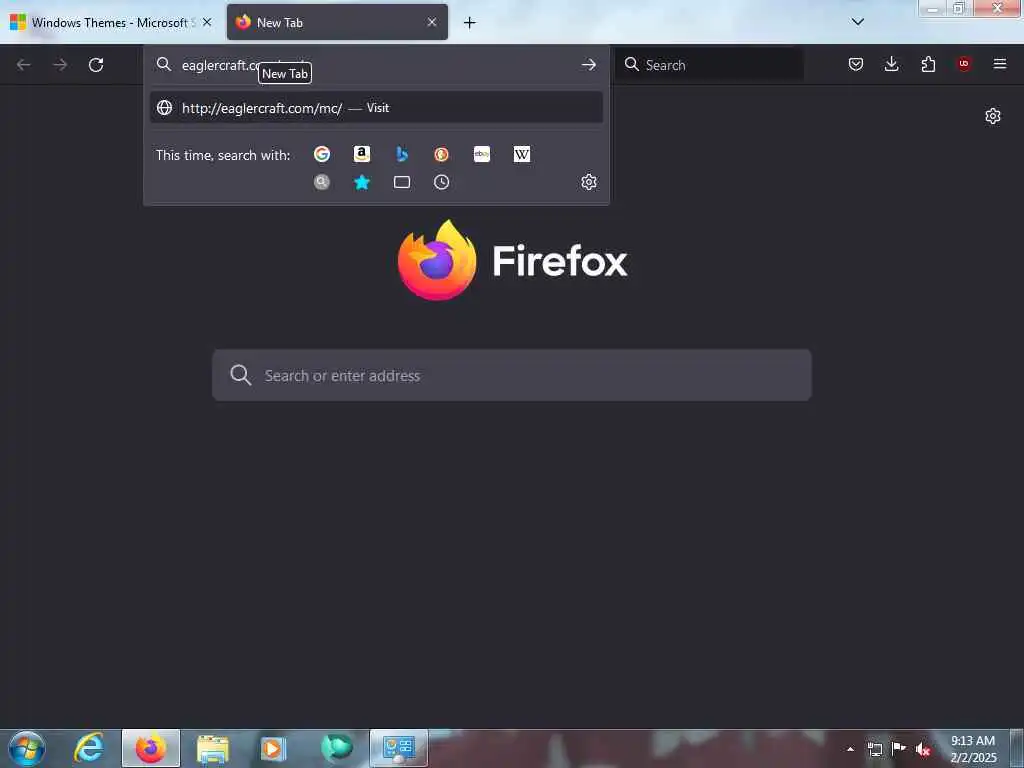Switch to the Windows Themes - Microsoft tab
Viewport: 1024px width, 768px height.
pyautogui.click(x=111, y=22)
